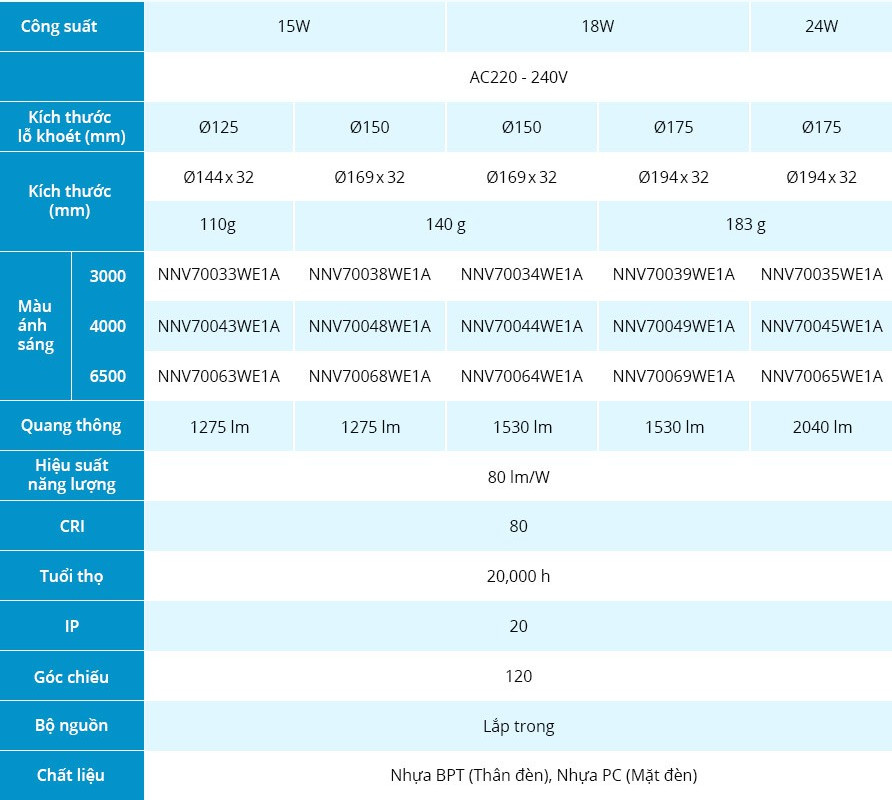Click model code NNV70048WE1A

369,326
